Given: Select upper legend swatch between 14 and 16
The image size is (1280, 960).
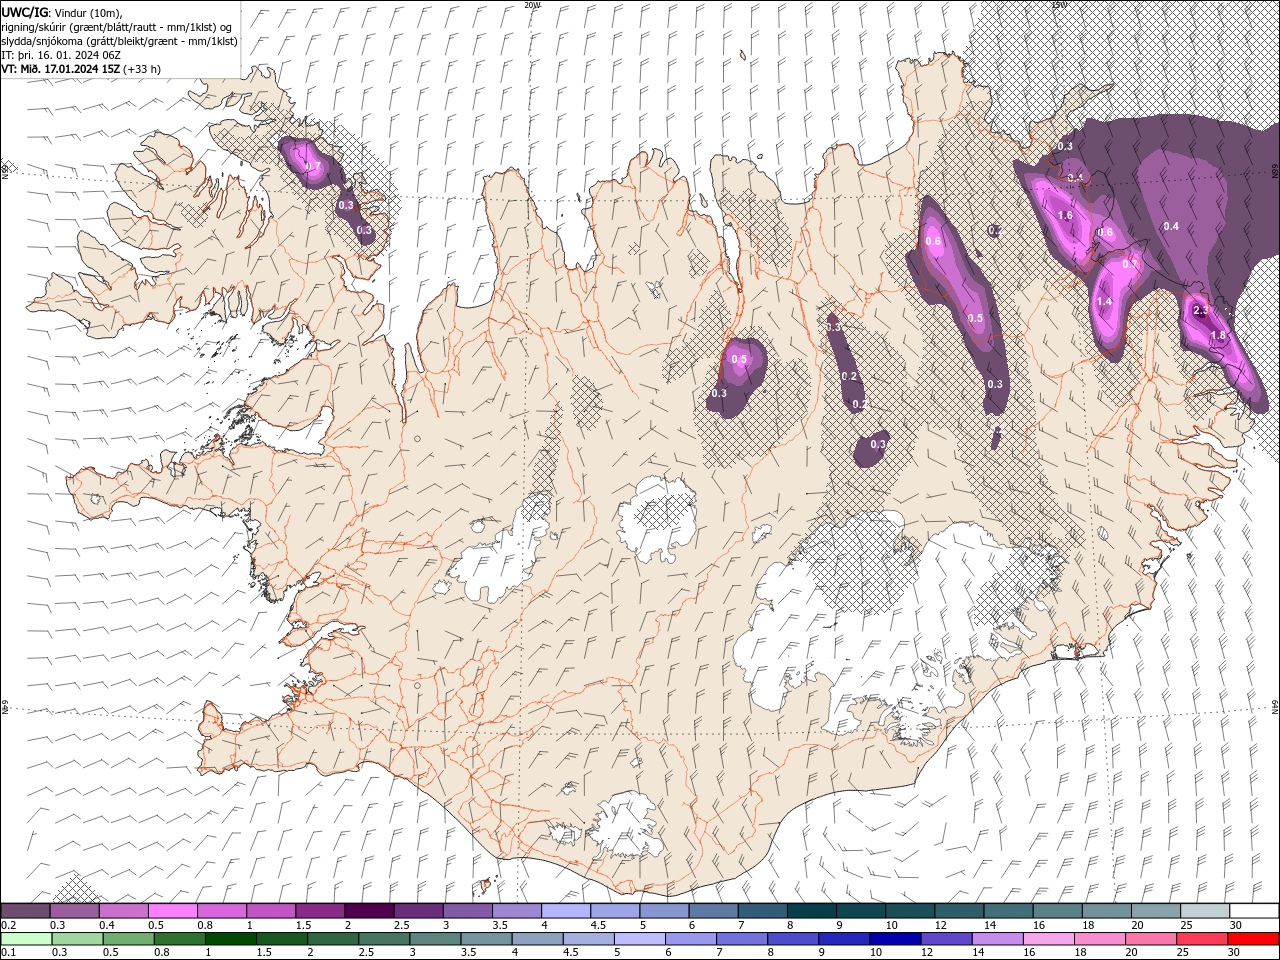Looking at the screenshot, I should coord(1008,911).
